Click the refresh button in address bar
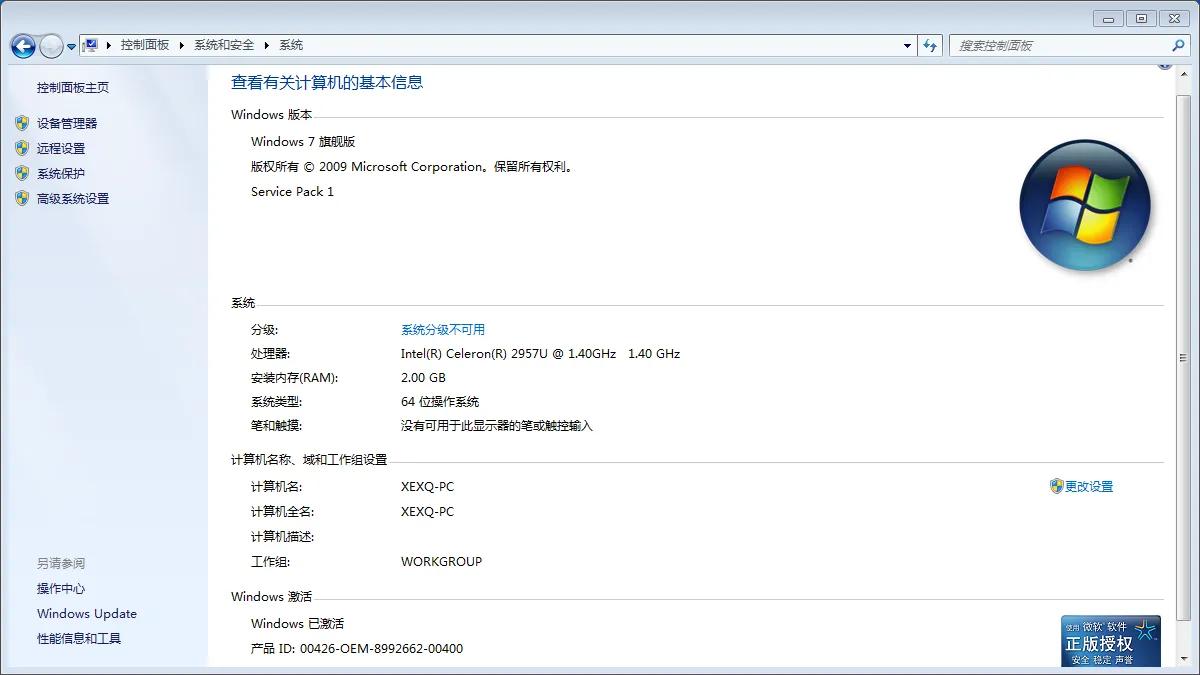The height and width of the screenshot is (675, 1200). [x=930, y=44]
